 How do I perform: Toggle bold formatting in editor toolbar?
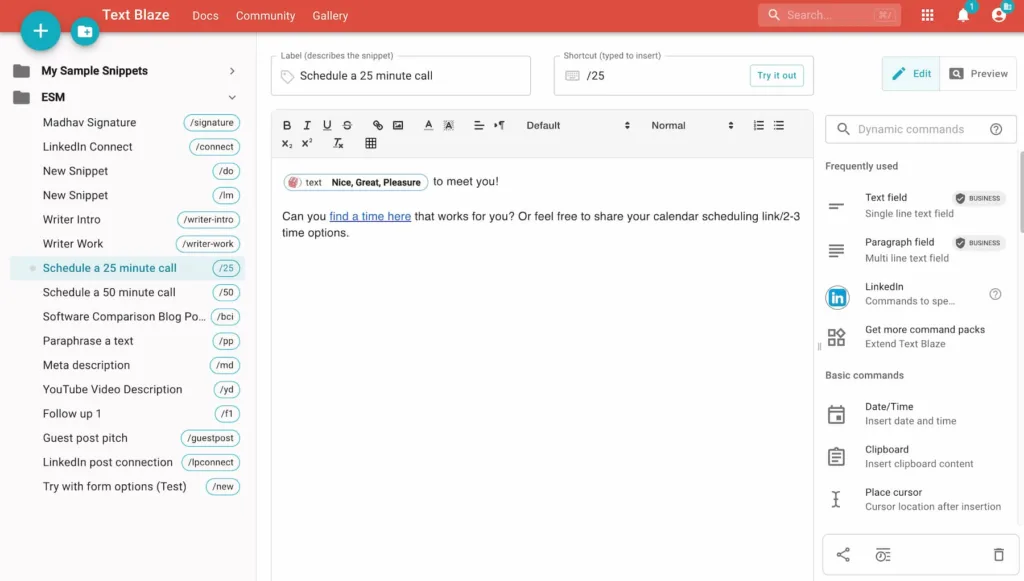pos(287,125)
